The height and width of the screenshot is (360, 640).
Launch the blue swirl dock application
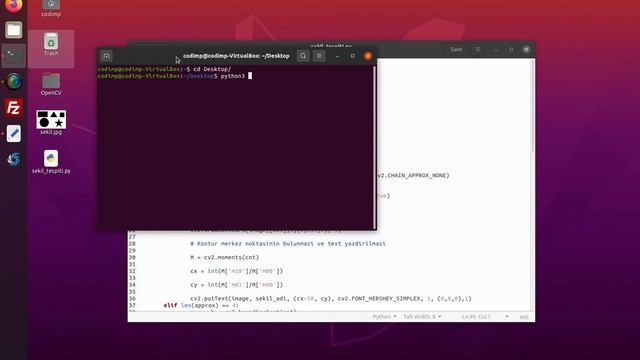(x=13, y=159)
